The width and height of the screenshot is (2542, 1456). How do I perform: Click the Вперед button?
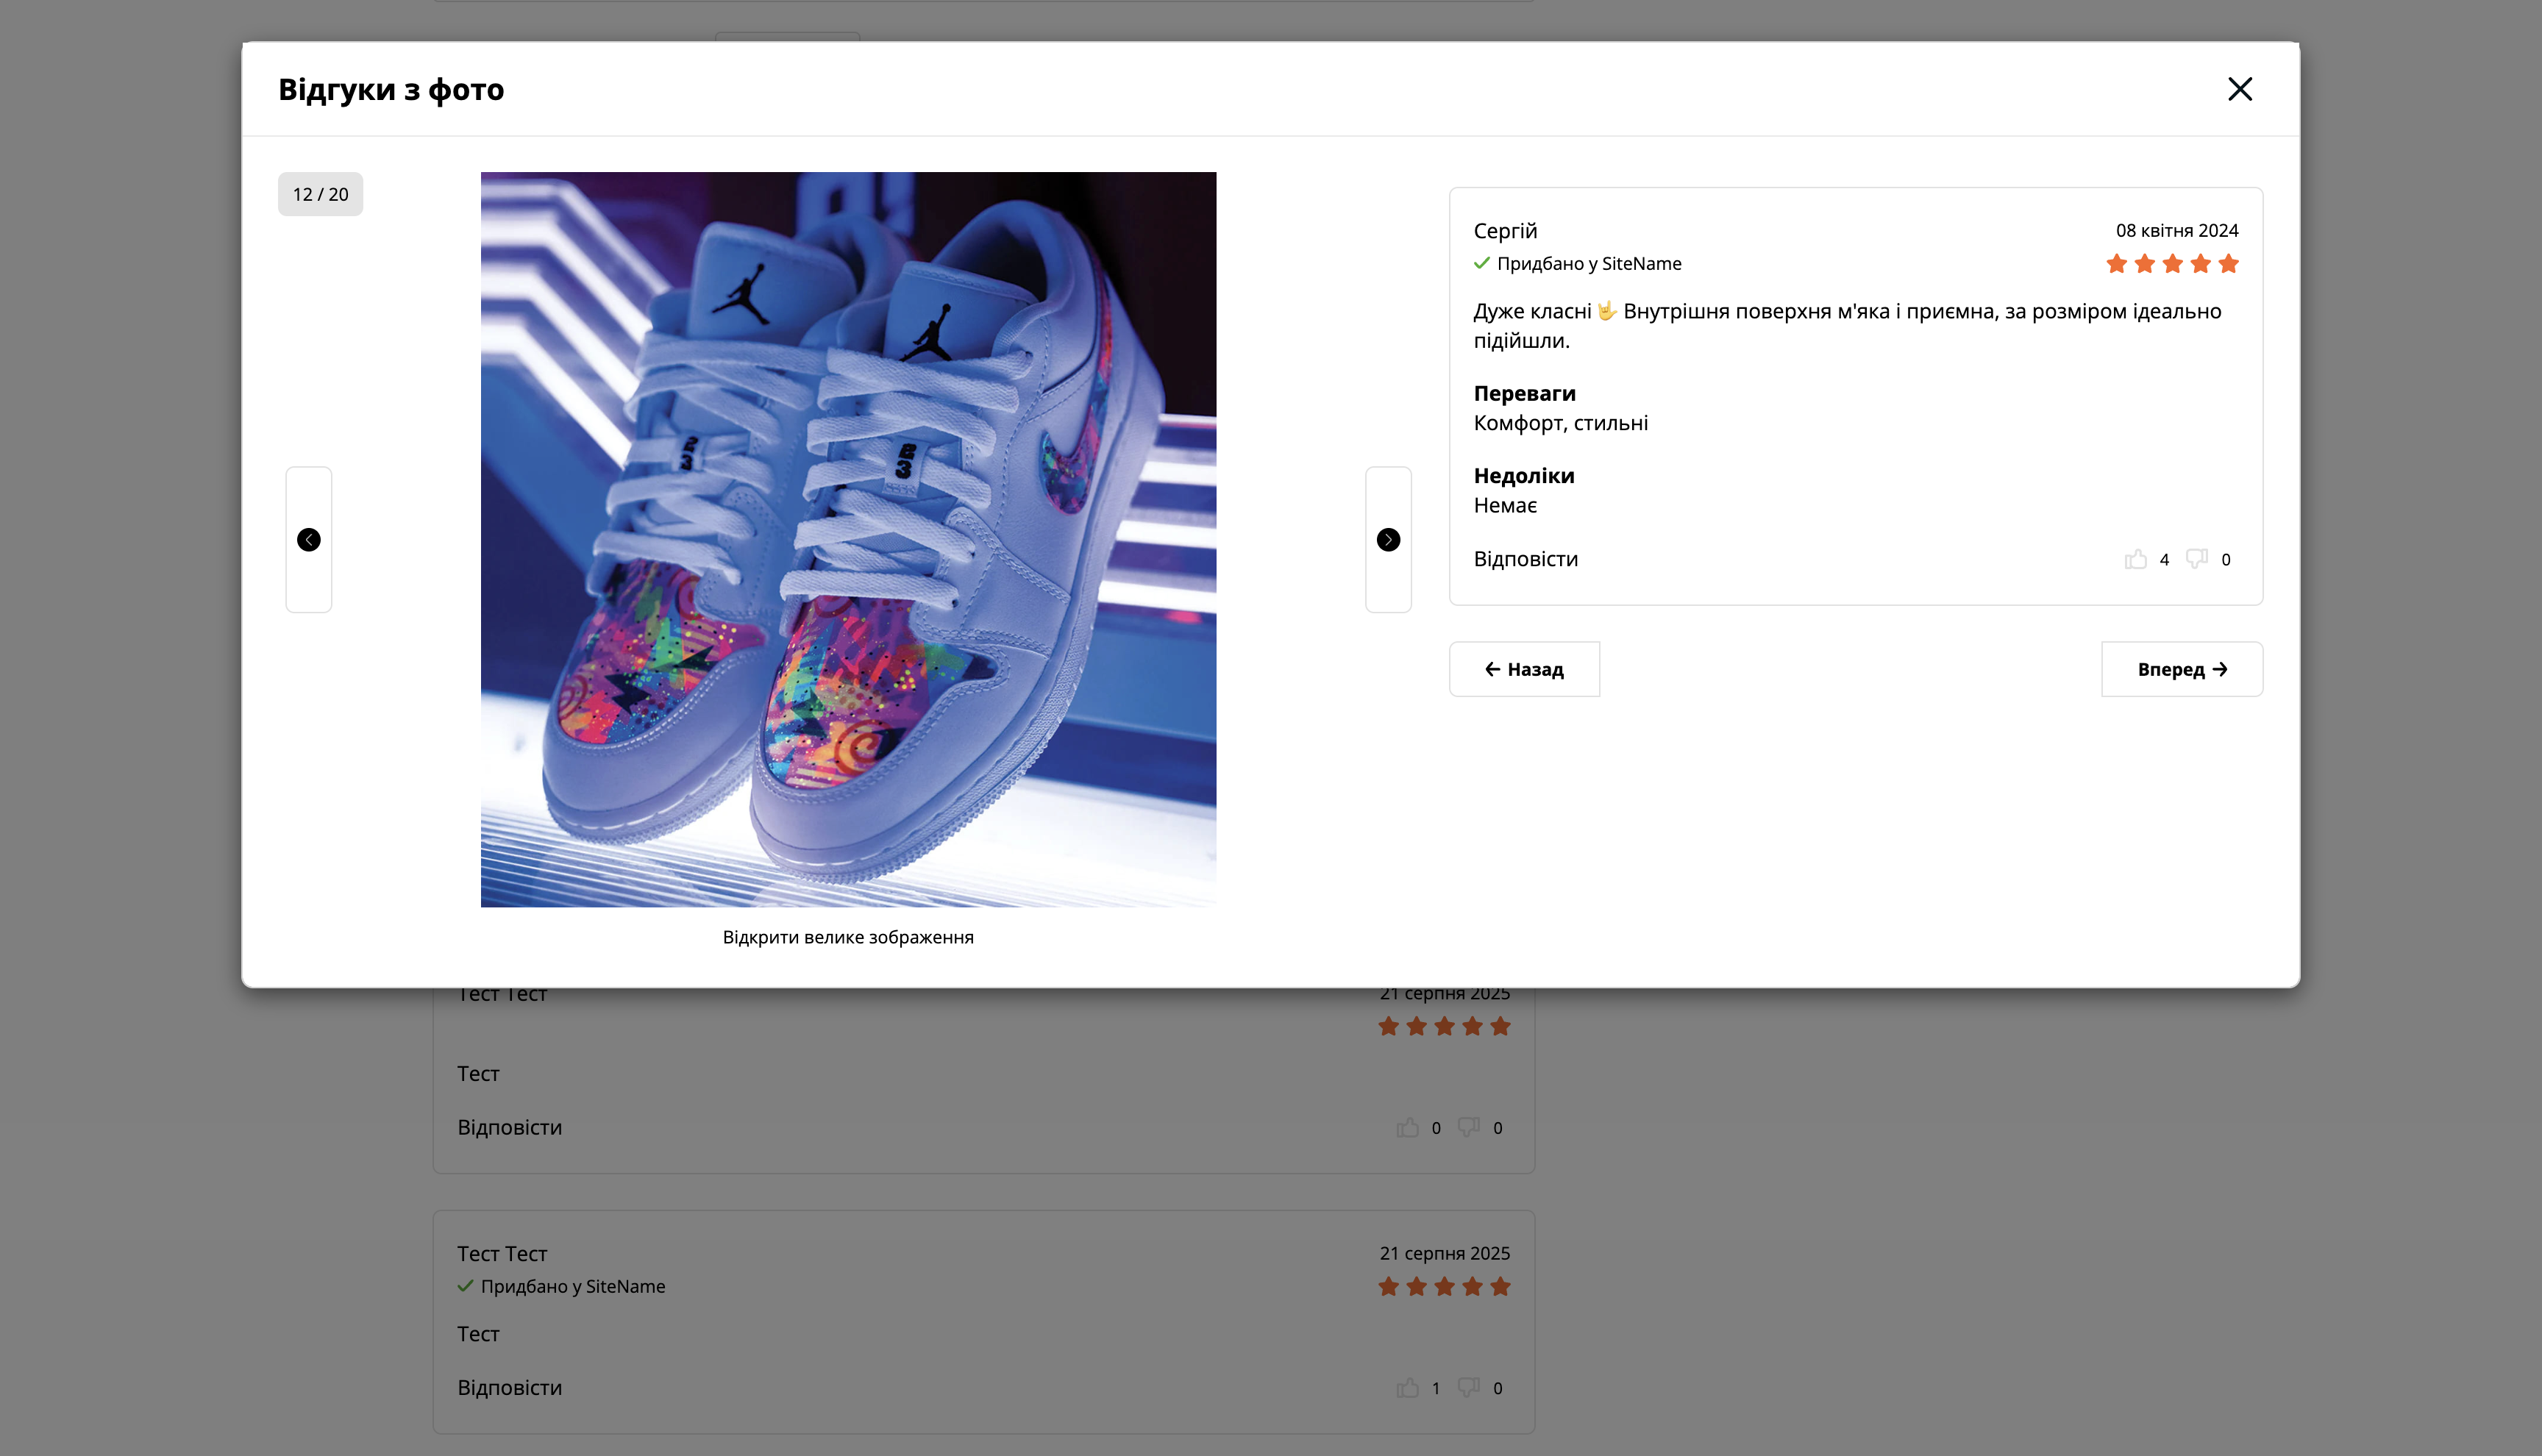[x=2181, y=669]
